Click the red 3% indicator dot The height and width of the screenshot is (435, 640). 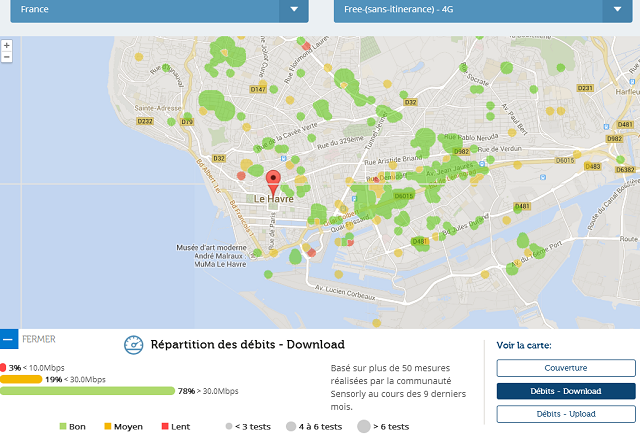pos(3,368)
